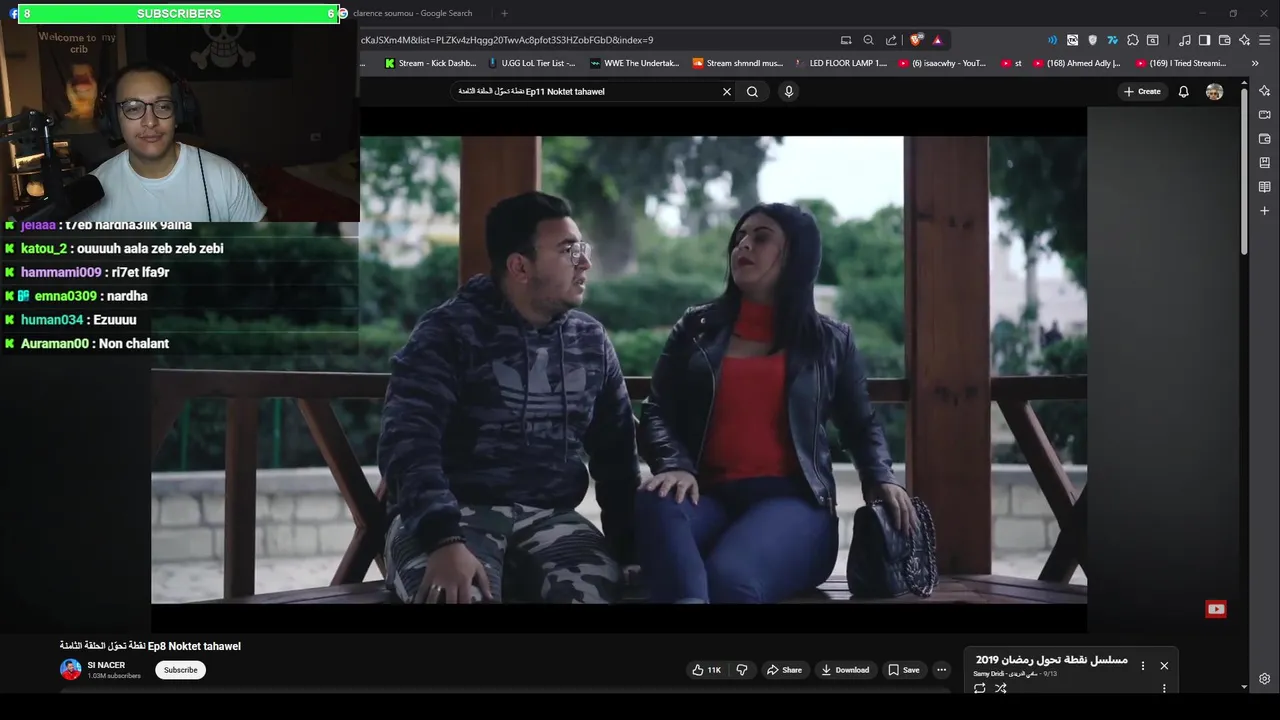Screen dimensions: 1280x720
Task: Dislike the video with thumbs down
Action: (742, 670)
